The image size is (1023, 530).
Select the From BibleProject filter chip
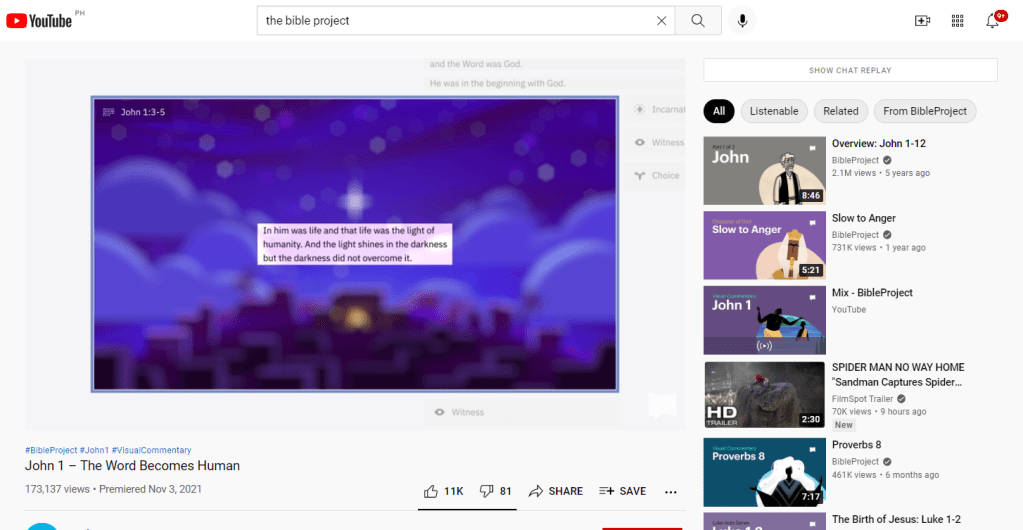pyautogui.click(x=924, y=111)
